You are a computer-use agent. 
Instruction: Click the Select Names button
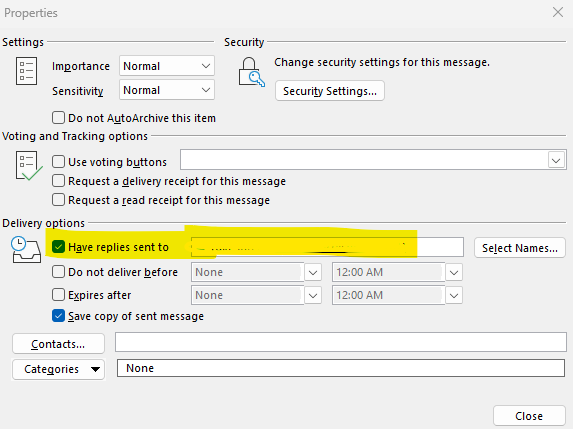(520, 248)
